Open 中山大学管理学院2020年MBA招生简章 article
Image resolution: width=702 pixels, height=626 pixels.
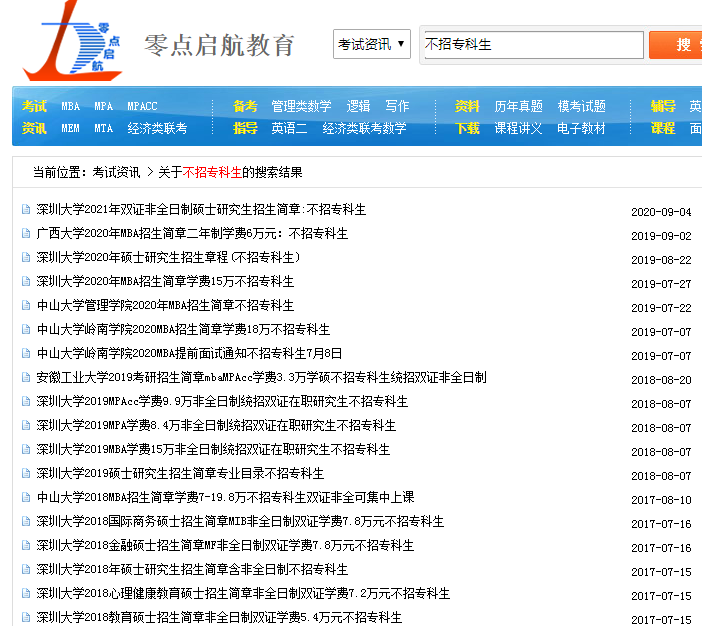[x=165, y=306]
